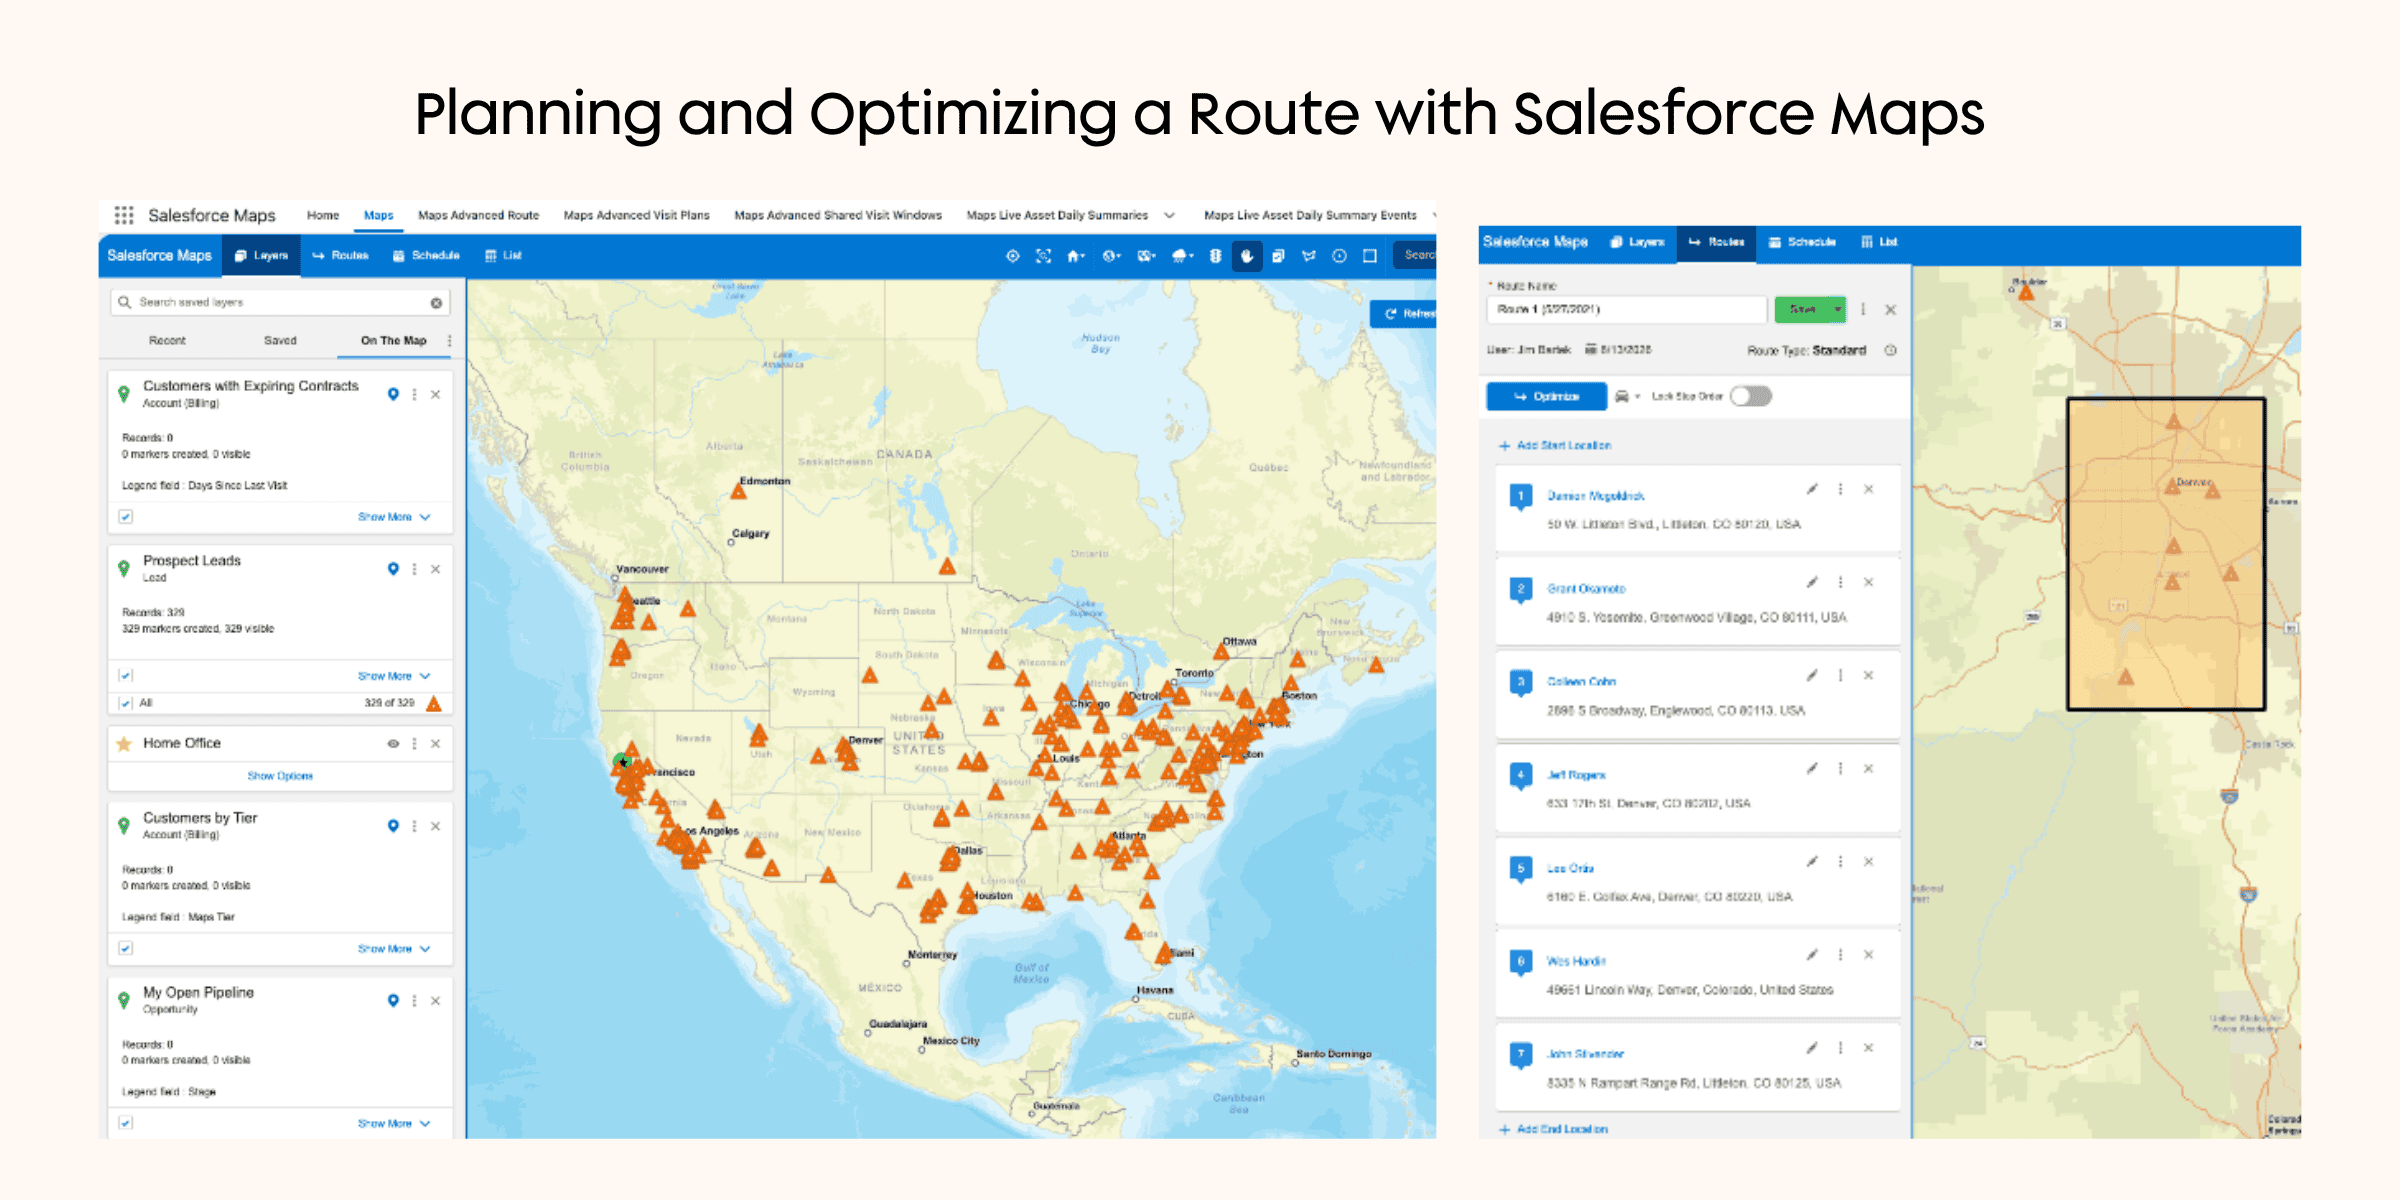The width and height of the screenshot is (2400, 1200).
Task: Click the zoom-to-fit markers icon
Action: tap(1043, 256)
